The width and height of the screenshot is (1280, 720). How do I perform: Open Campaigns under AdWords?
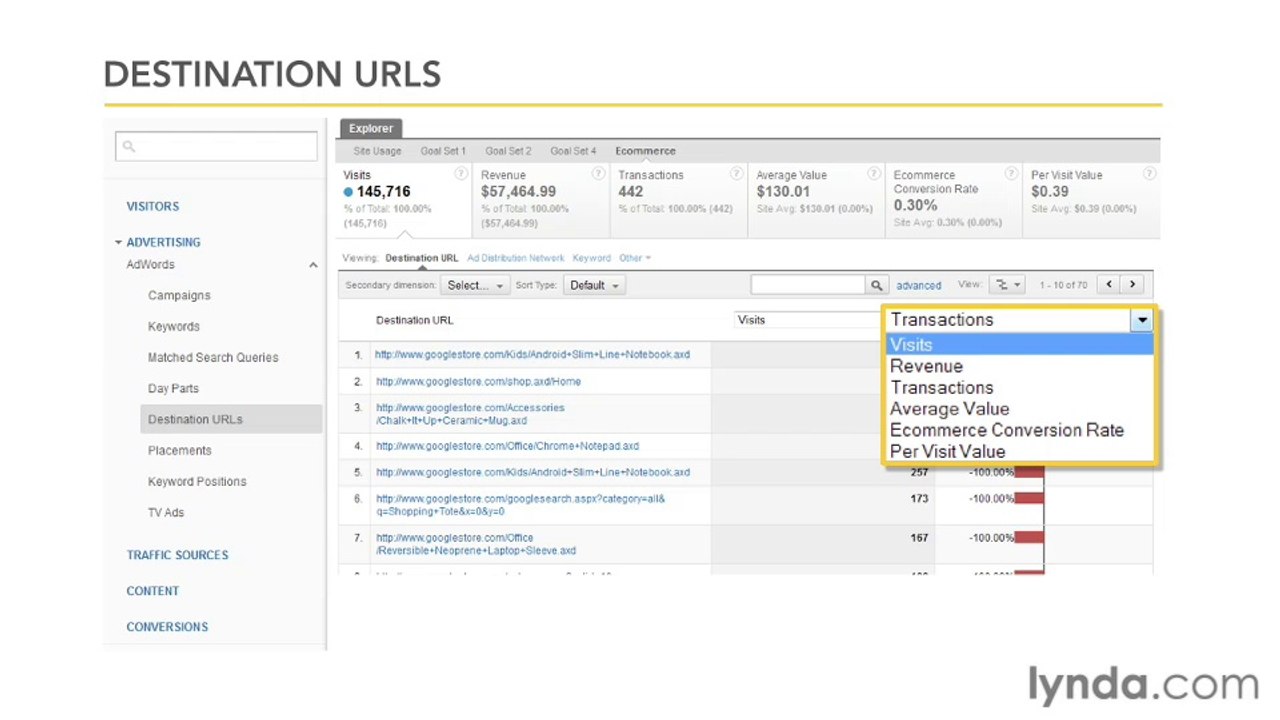(x=179, y=296)
